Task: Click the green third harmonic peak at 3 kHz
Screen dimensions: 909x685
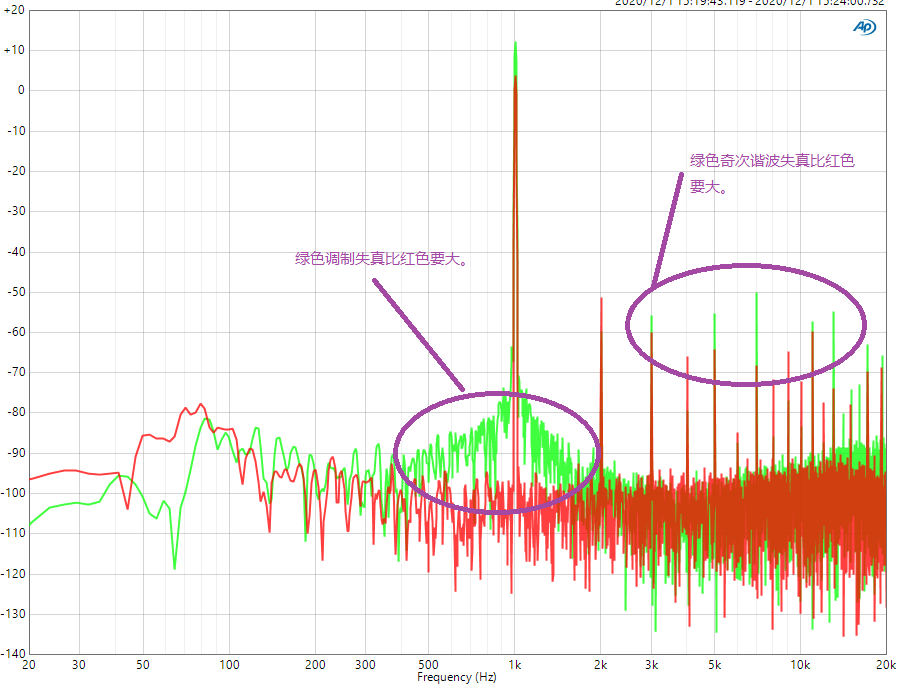Action: tap(652, 318)
